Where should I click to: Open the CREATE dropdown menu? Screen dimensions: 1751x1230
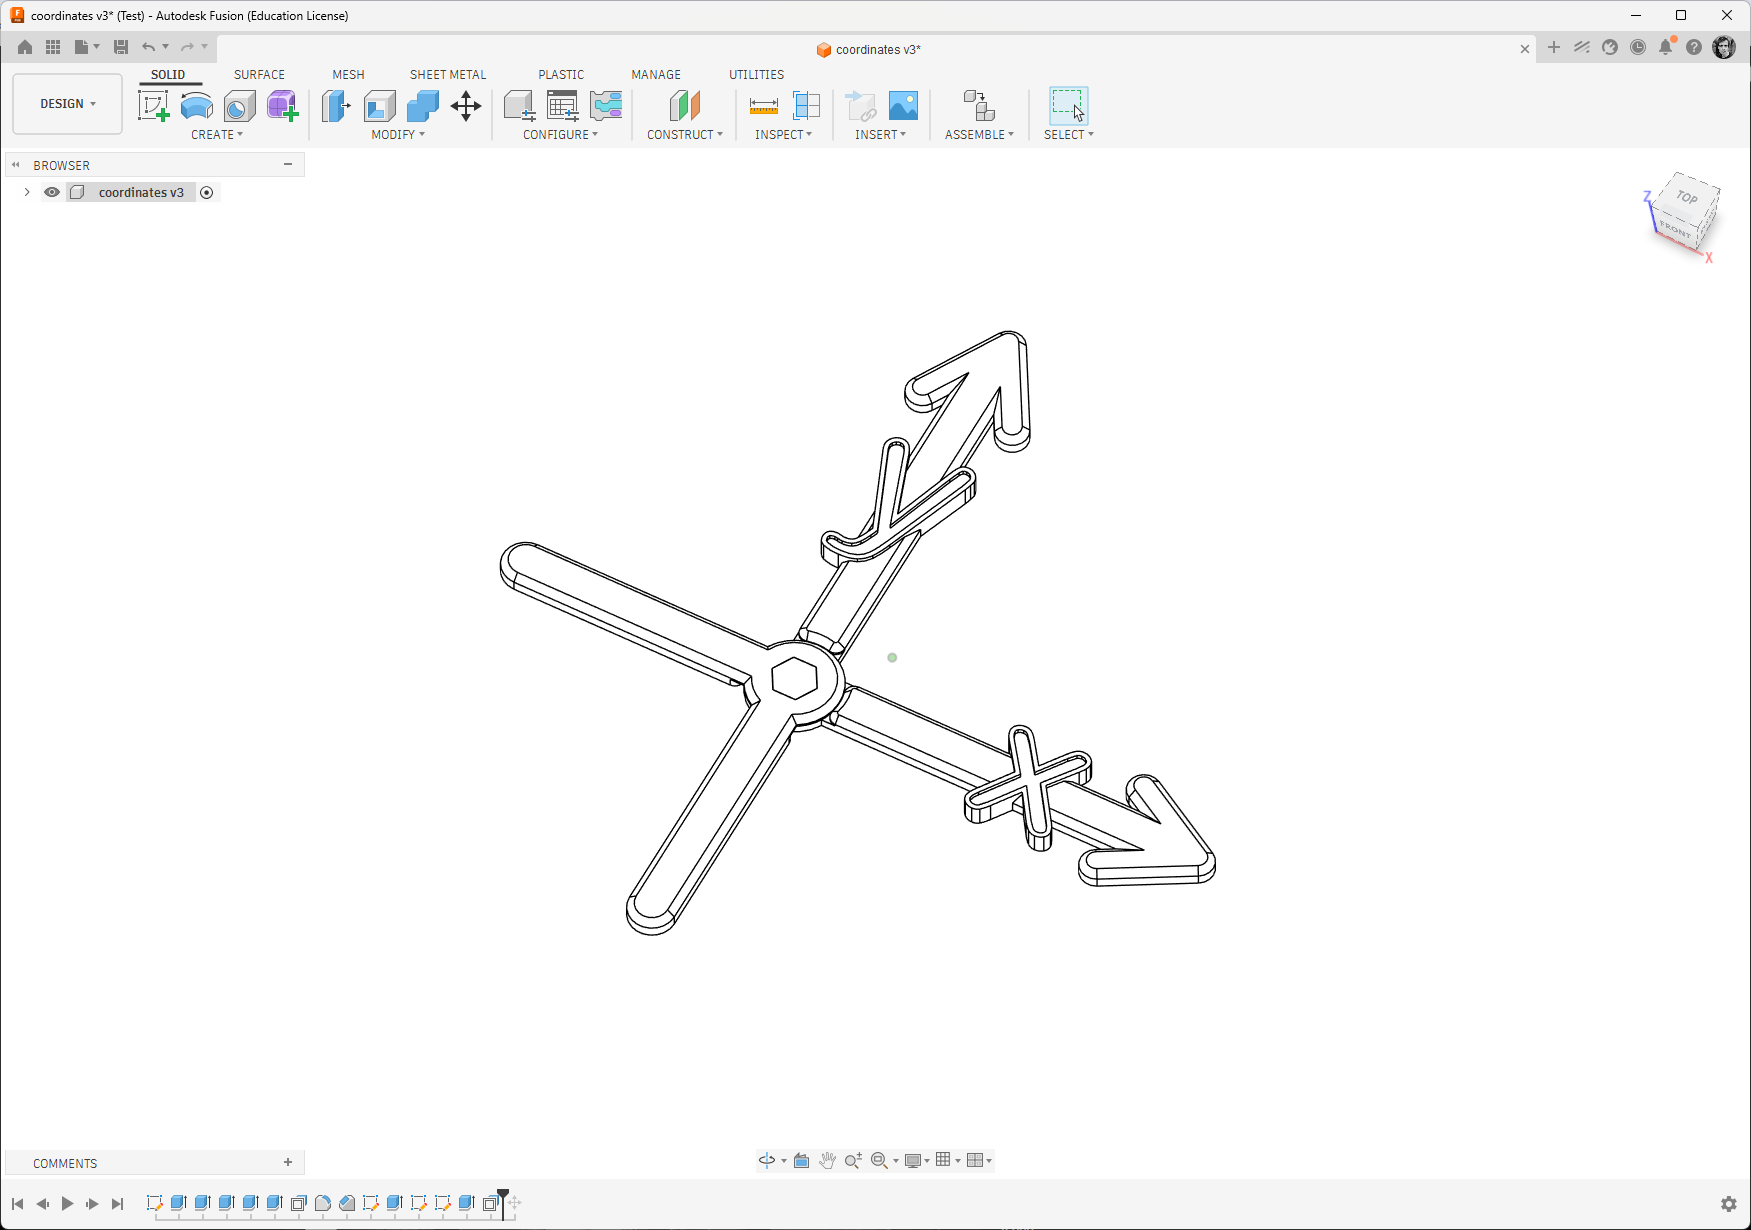(x=217, y=135)
